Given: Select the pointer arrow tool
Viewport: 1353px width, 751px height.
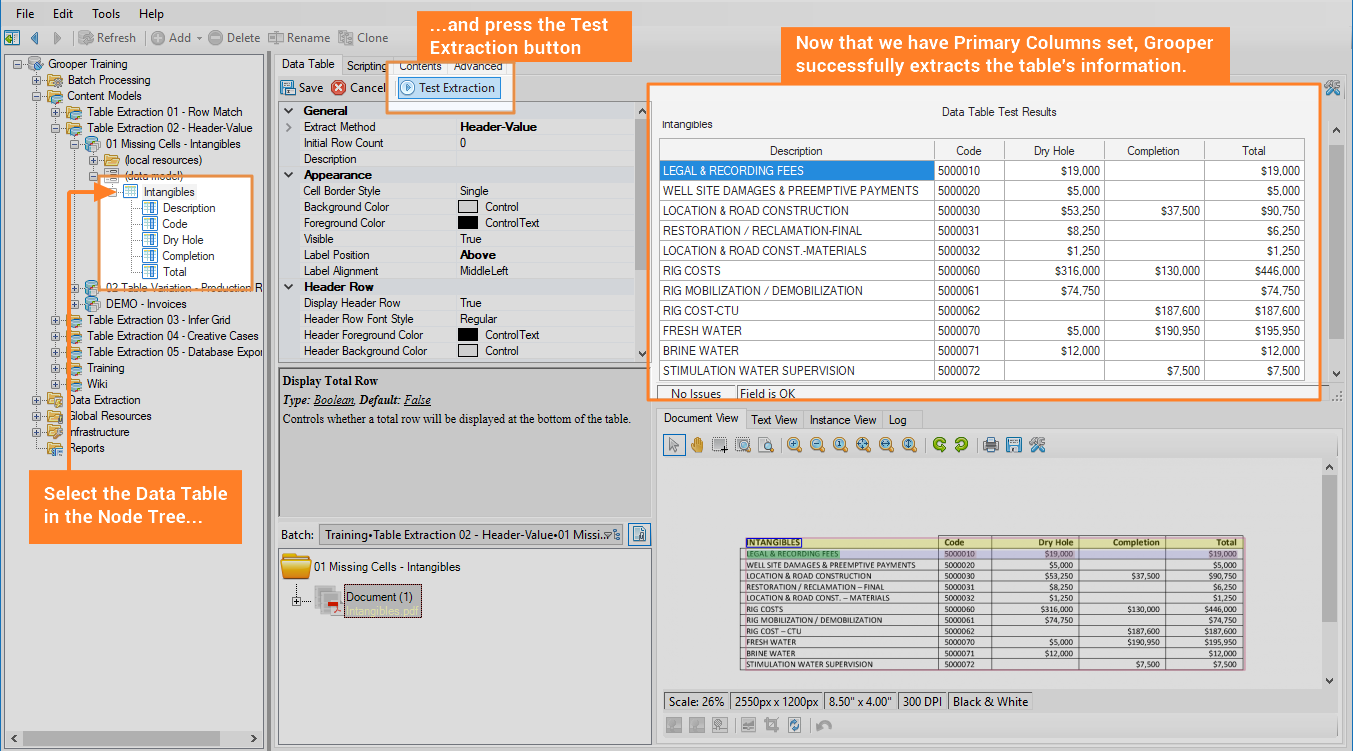Looking at the screenshot, I should pyautogui.click(x=674, y=445).
